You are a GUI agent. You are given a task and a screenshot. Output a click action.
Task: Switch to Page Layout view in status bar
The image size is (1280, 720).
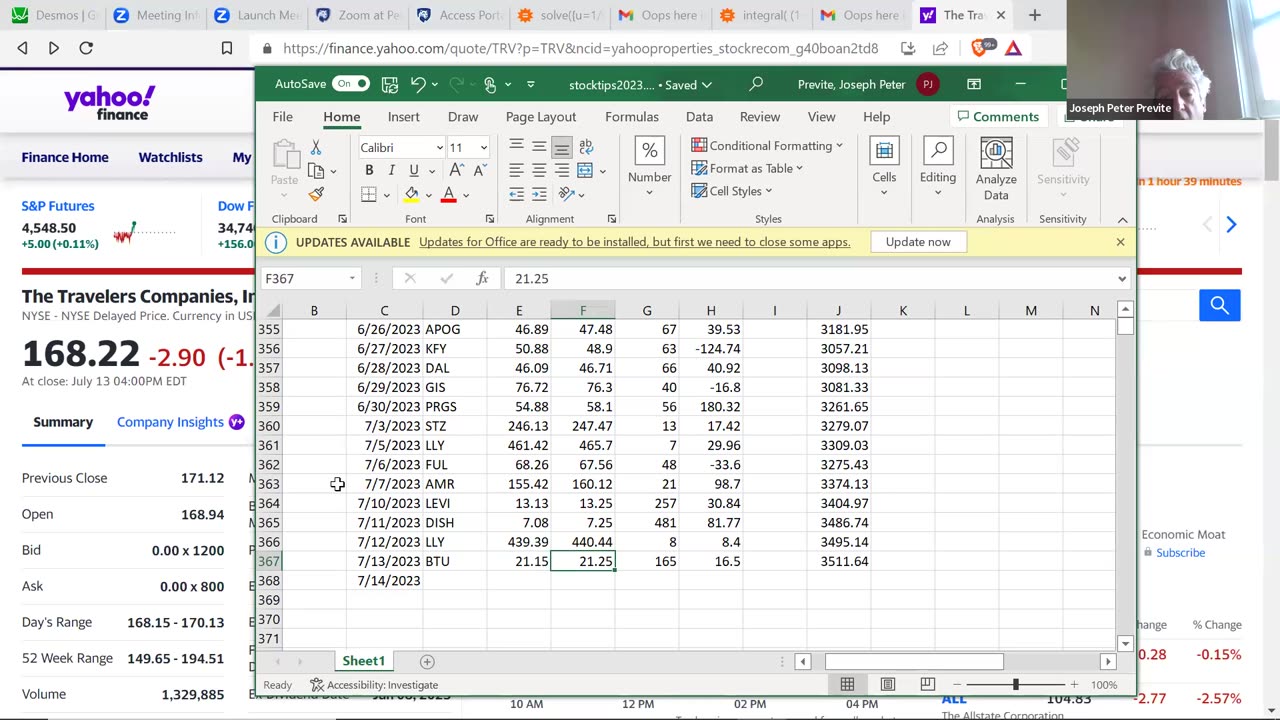coord(887,685)
